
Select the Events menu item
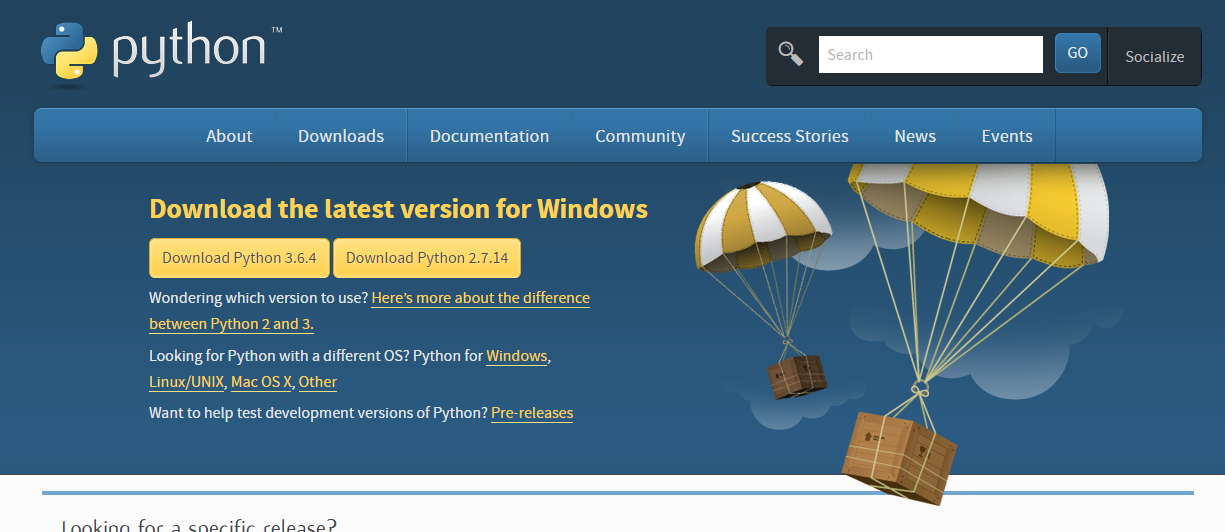1006,136
